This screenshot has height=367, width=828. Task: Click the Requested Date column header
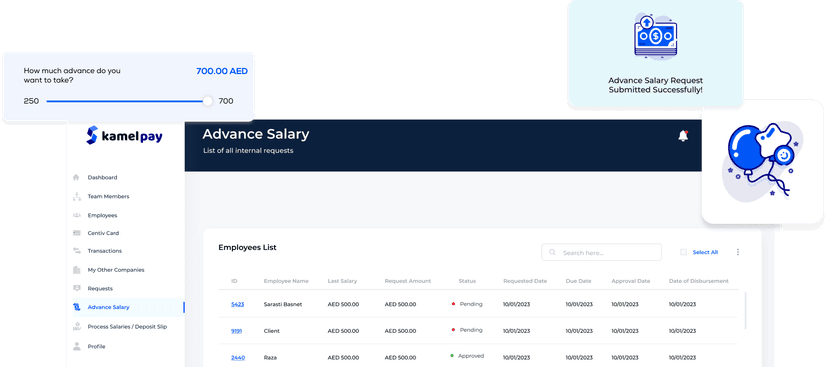tap(525, 281)
